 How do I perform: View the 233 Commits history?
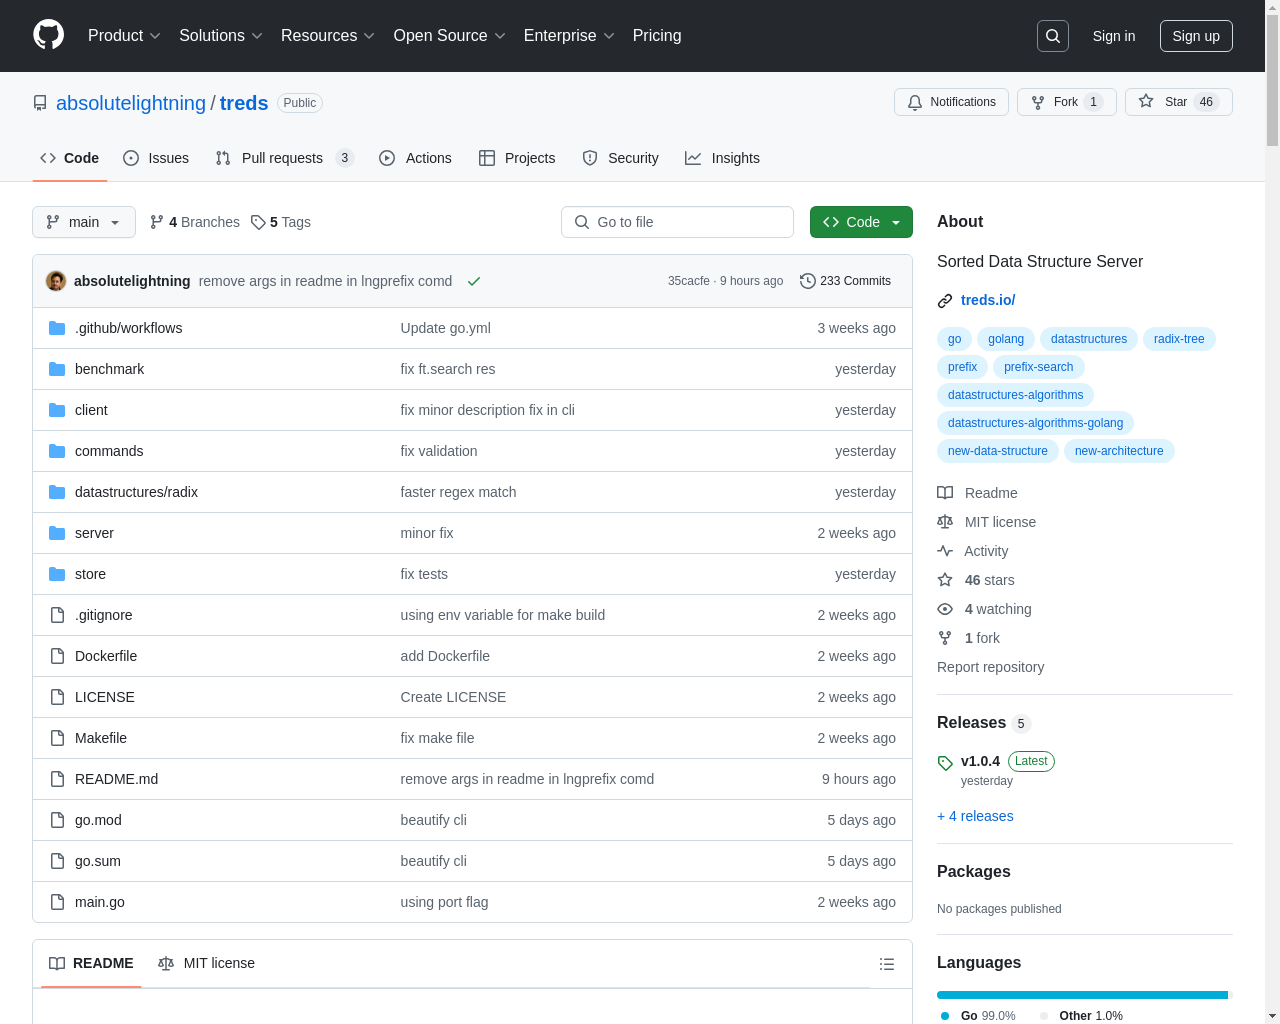pyautogui.click(x=846, y=281)
